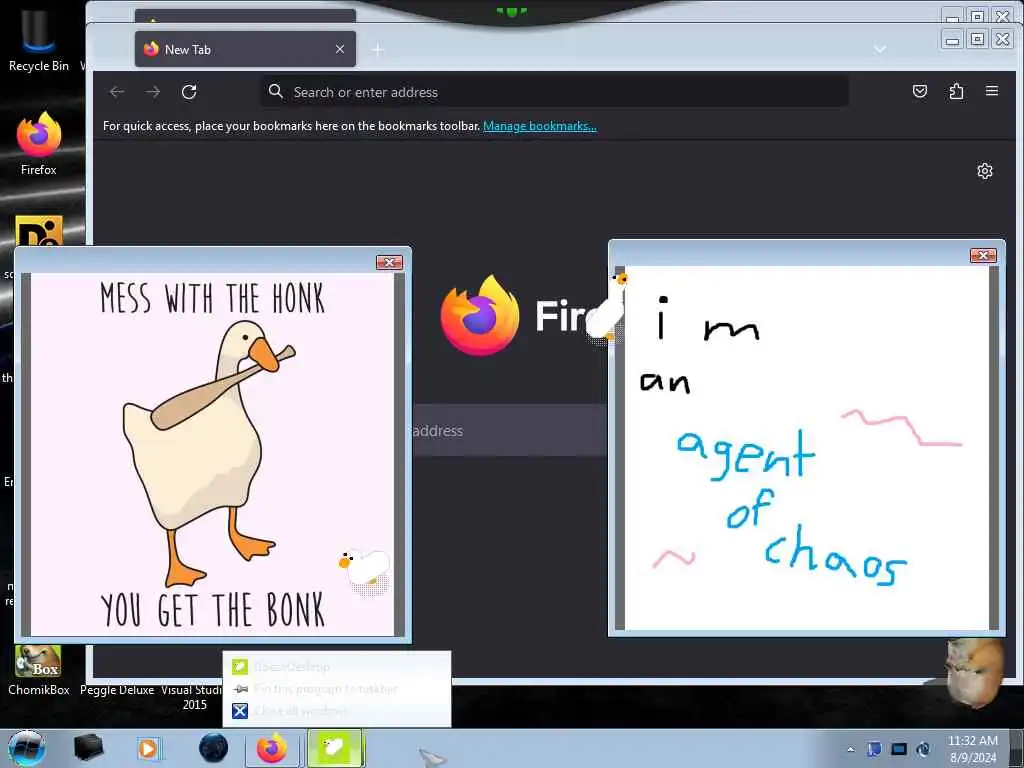Open the Firefox hamburger application menu
1024x768 pixels.
click(992, 91)
